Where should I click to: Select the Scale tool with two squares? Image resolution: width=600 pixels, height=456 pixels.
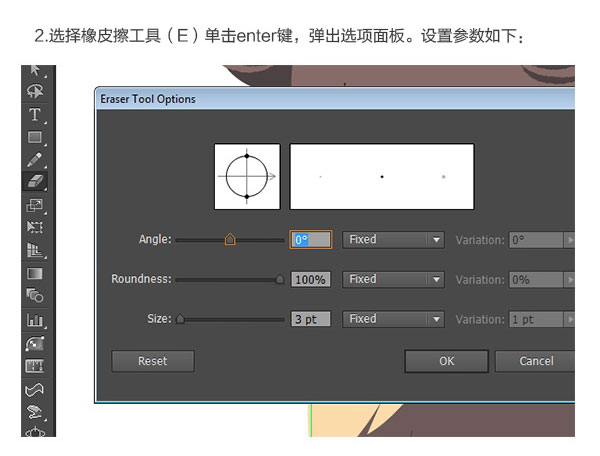coord(35,205)
